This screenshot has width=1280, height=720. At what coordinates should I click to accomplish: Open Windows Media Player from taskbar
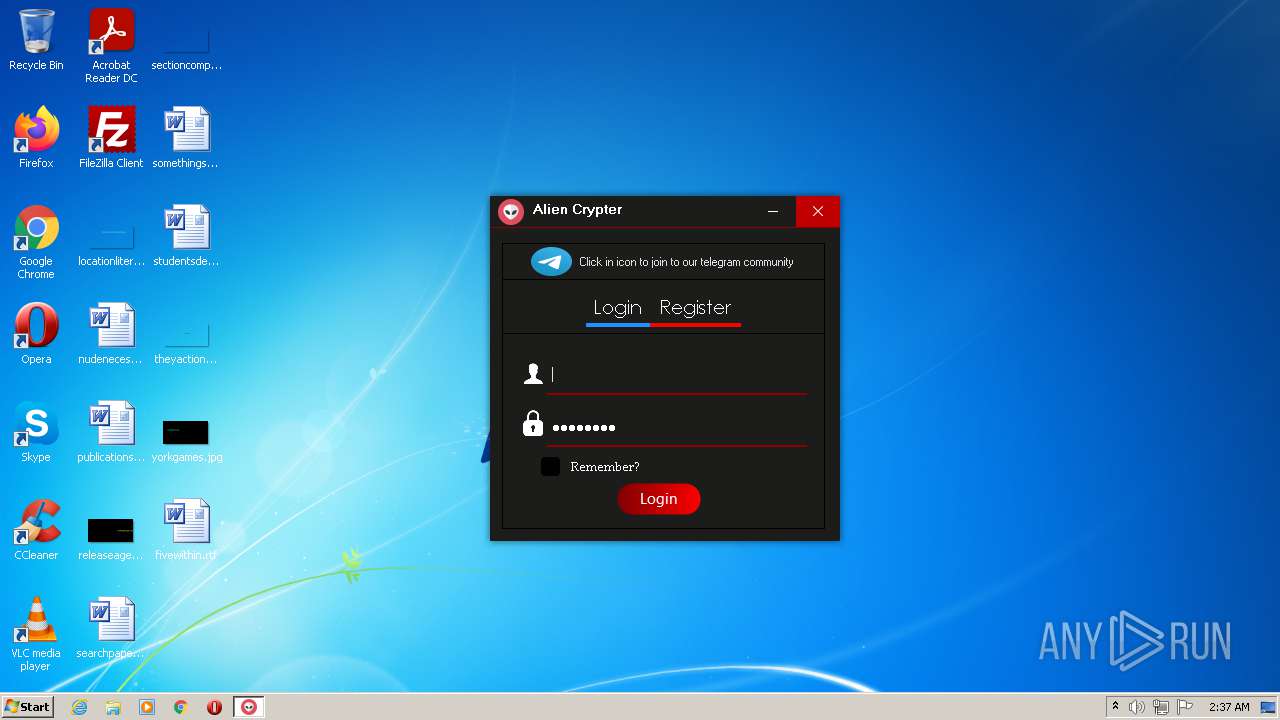click(x=147, y=707)
